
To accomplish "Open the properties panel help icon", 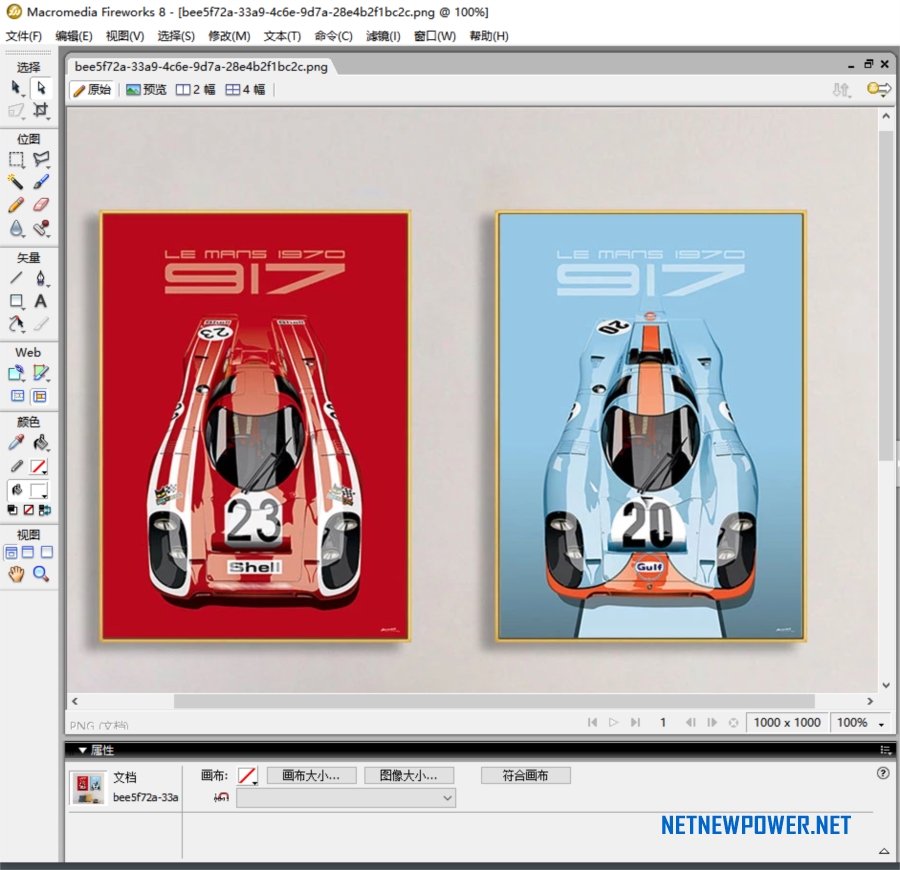I will point(883,773).
